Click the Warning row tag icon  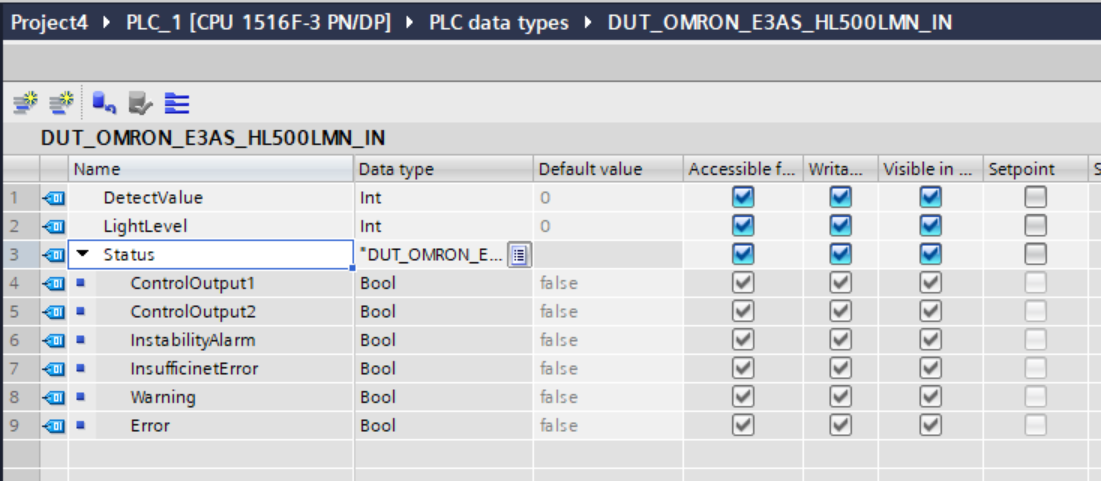54,397
